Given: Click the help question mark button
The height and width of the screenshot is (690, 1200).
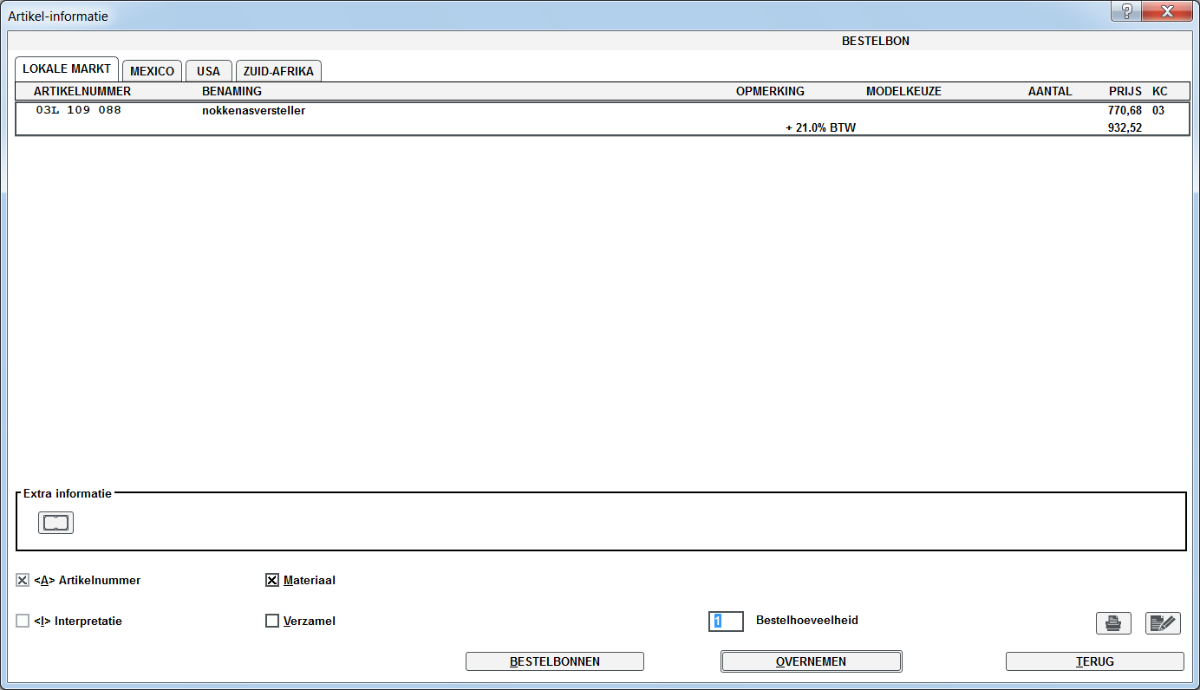Looking at the screenshot, I should pyautogui.click(x=1127, y=11).
